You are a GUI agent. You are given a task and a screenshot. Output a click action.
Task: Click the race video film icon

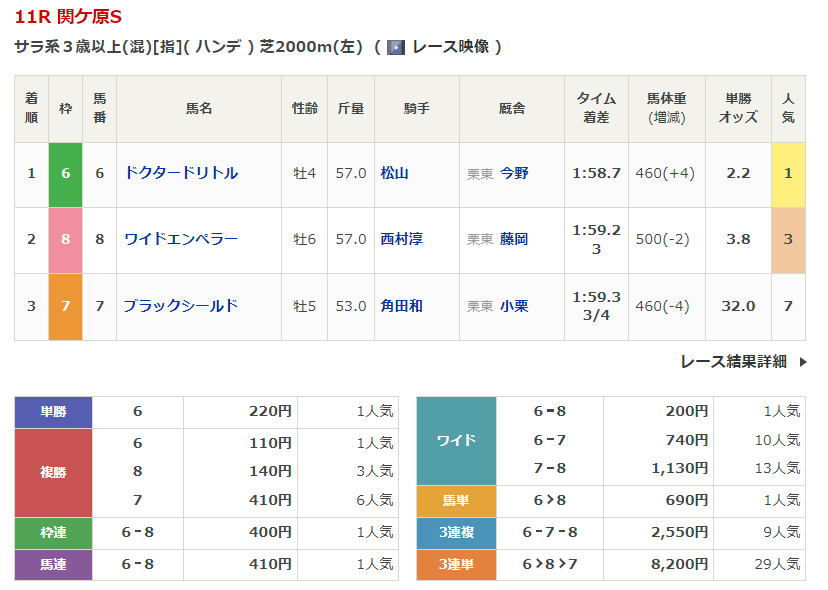396,47
